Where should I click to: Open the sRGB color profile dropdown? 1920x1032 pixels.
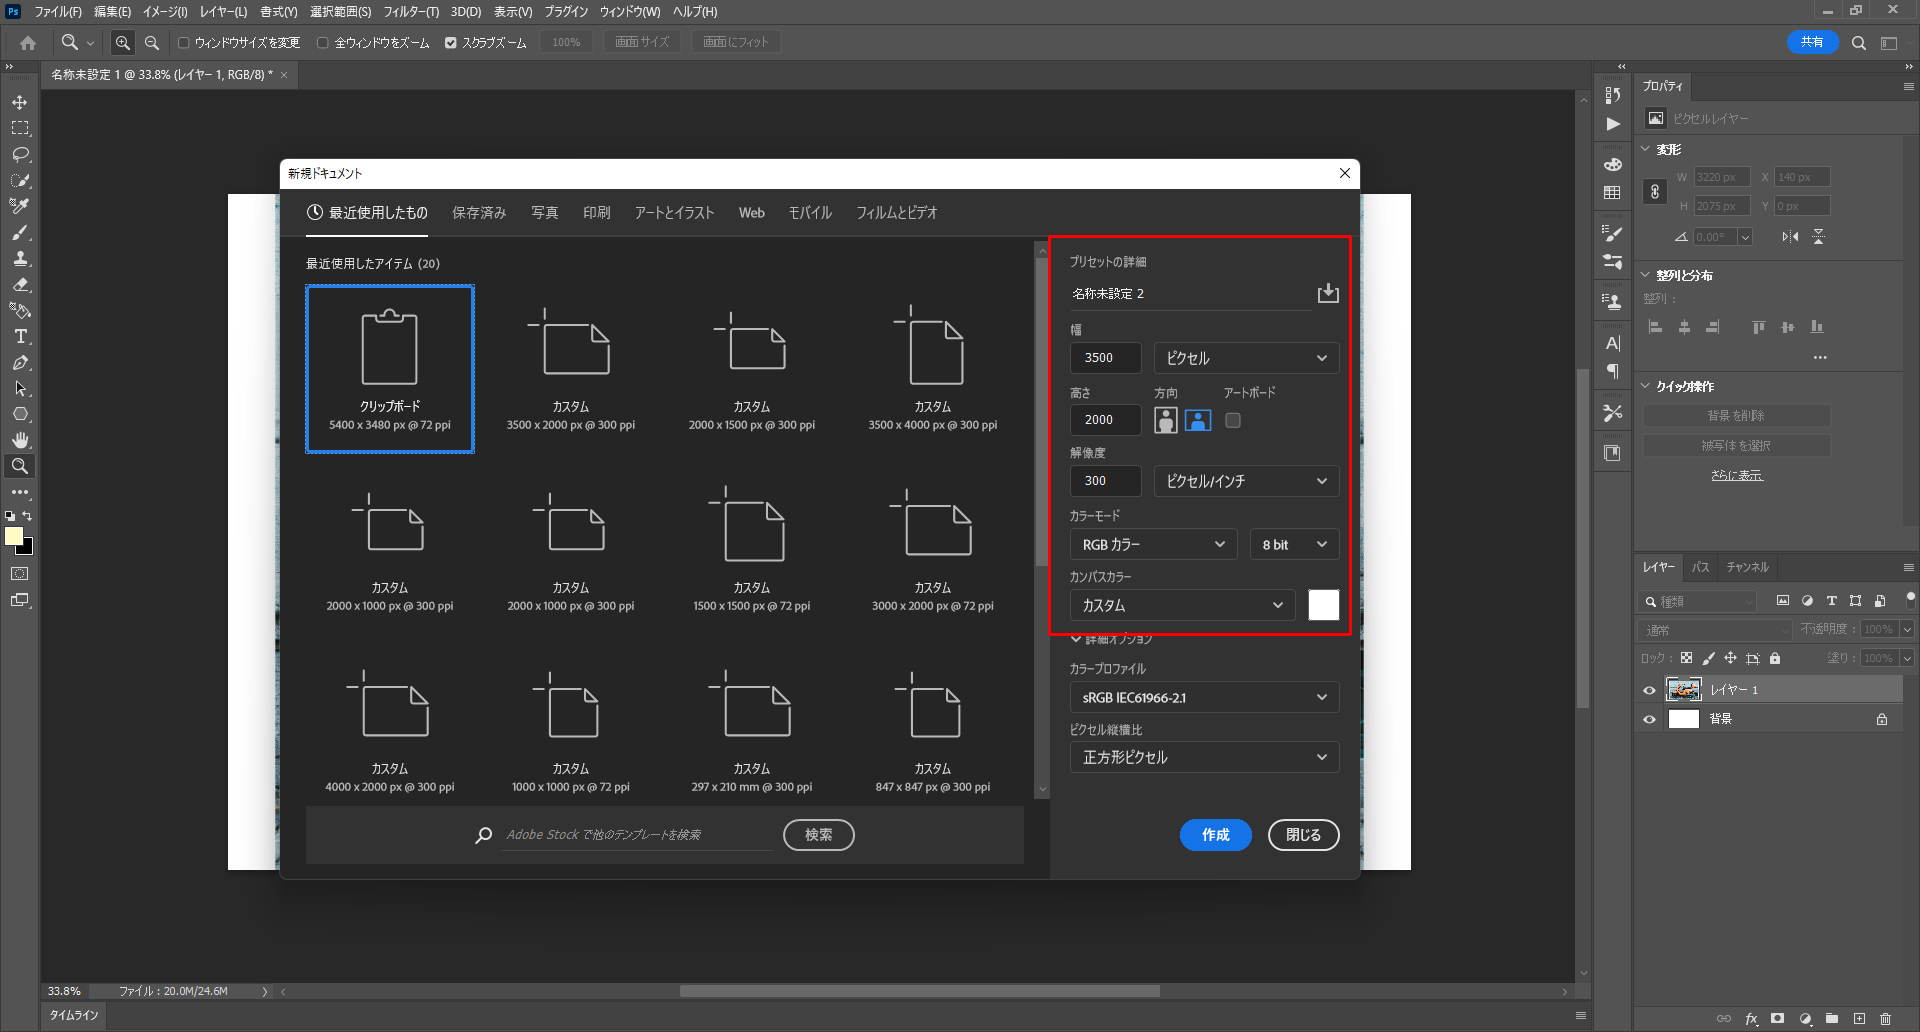1204,698
